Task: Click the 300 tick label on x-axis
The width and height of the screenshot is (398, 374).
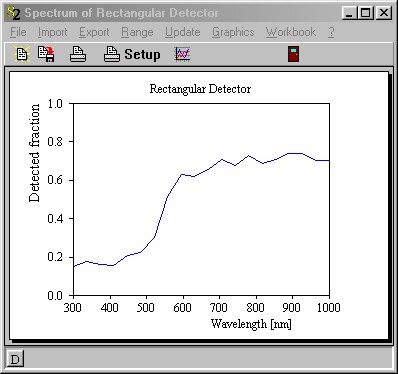Action: [x=72, y=307]
